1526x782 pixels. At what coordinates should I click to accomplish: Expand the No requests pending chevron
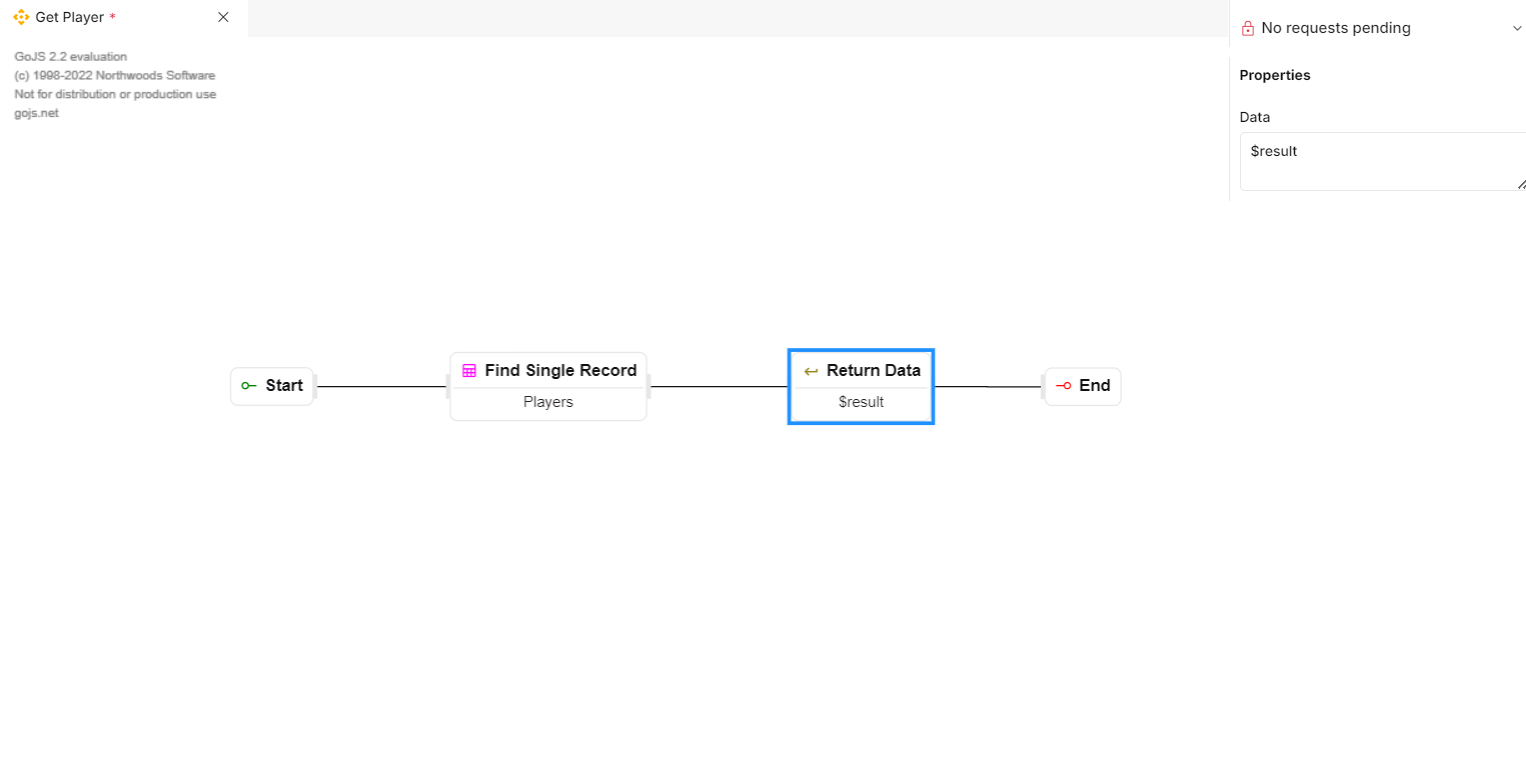(x=1516, y=29)
